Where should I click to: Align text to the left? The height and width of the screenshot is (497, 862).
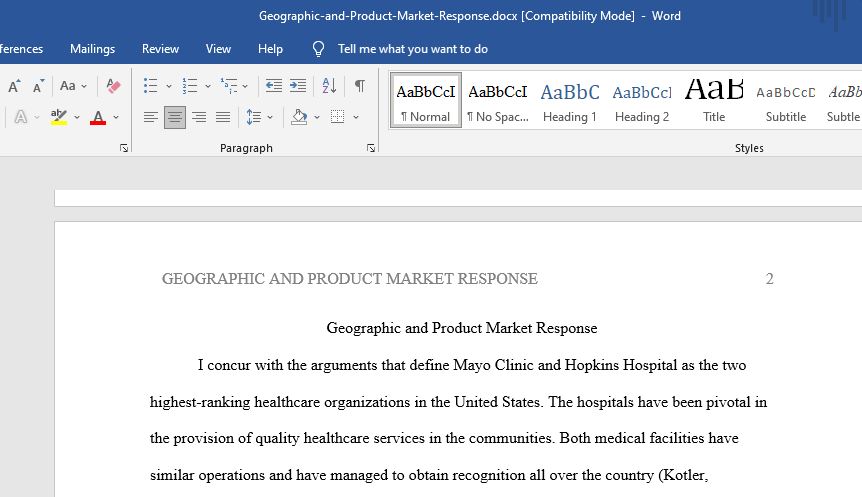(x=150, y=117)
